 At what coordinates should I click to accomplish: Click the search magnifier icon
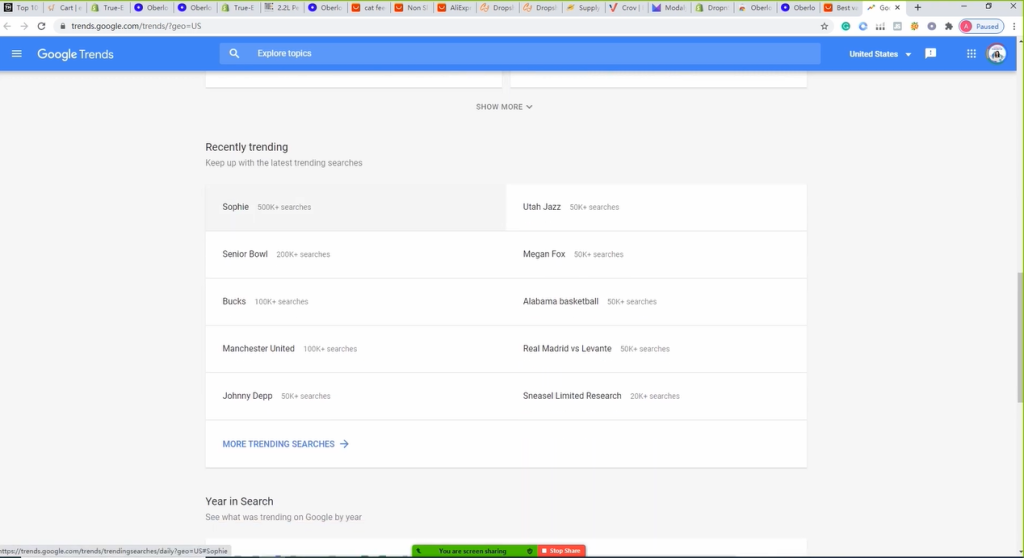(x=234, y=54)
